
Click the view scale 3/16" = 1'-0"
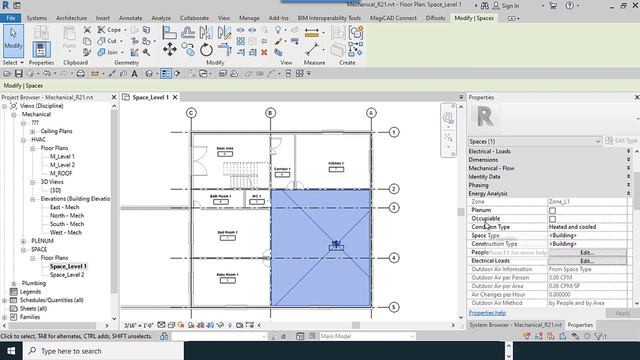coord(138,325)
